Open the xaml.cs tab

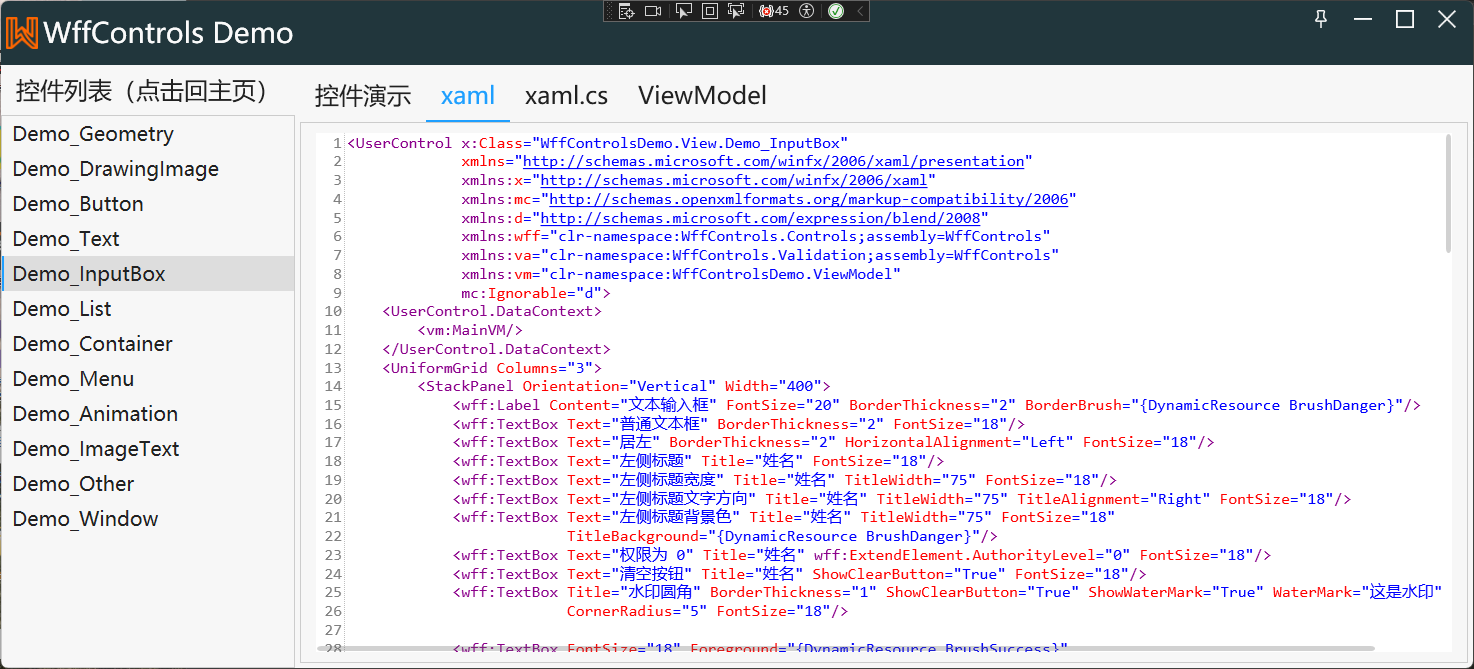tap(567, 96)
